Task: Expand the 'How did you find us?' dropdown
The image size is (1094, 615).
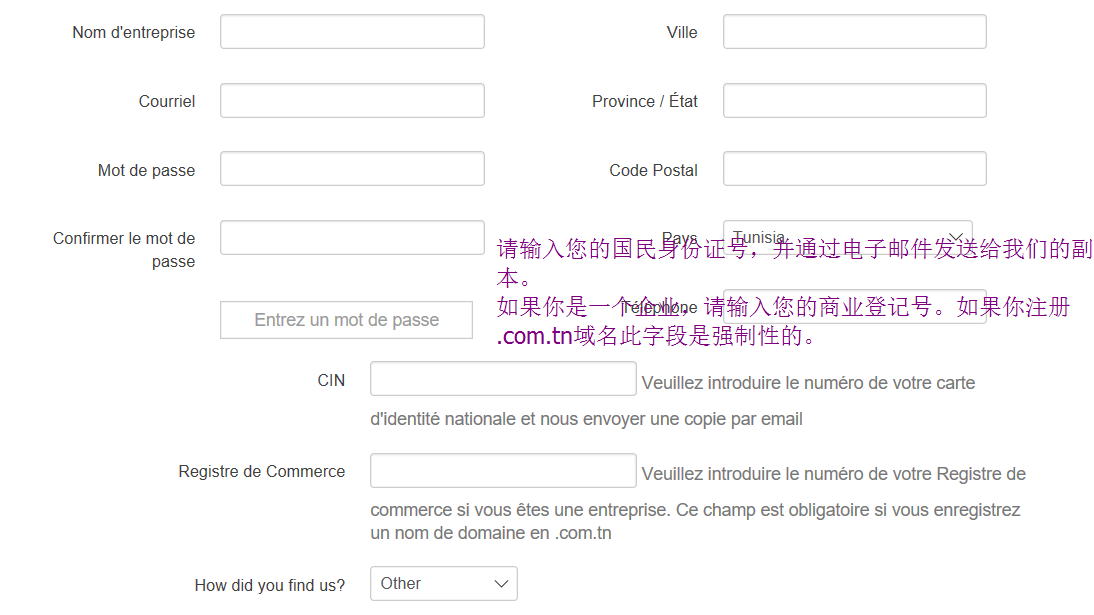Action: click(443, 584)
